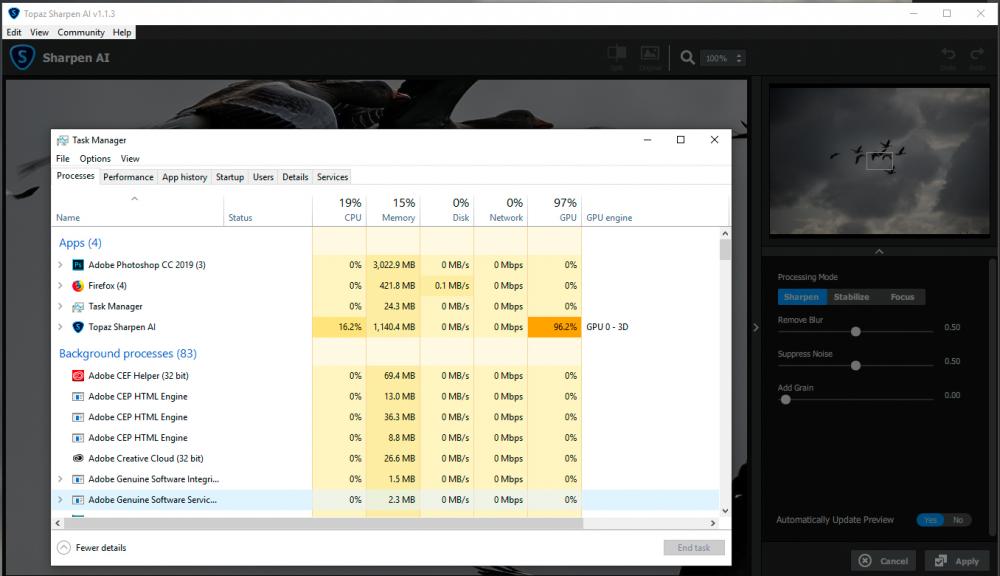Set Automatically Update Preview to No
This screenshot has width=1000, height=576.
tap(957, 520)
